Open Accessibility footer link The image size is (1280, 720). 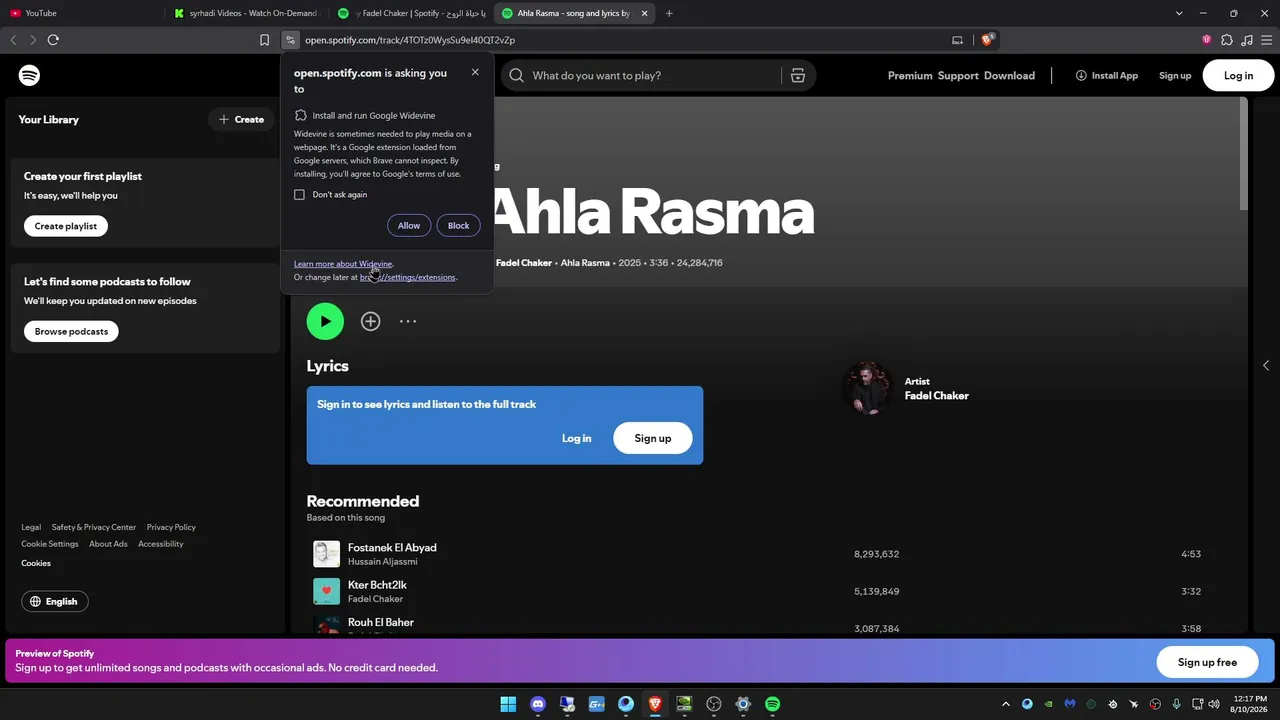[161, 544]
